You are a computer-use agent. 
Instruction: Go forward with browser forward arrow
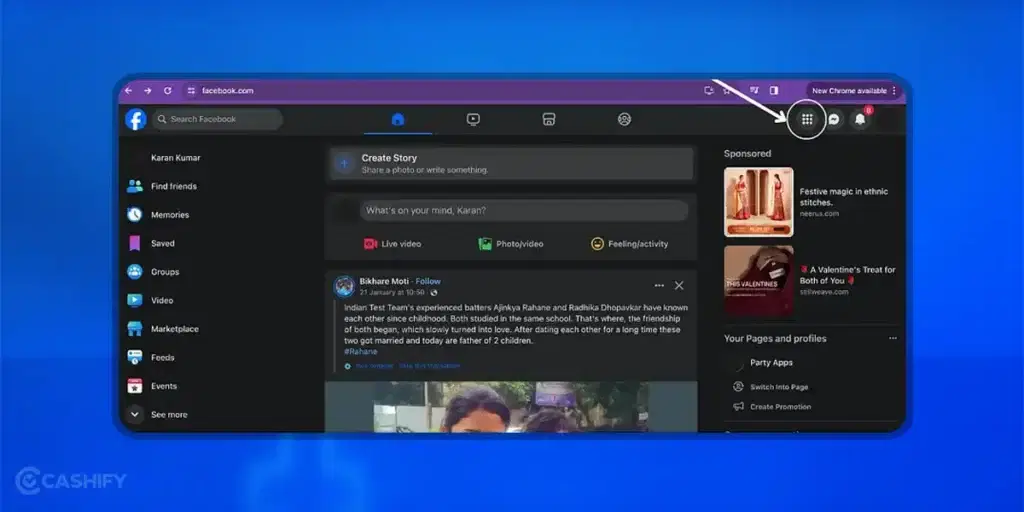pos(148,91)
